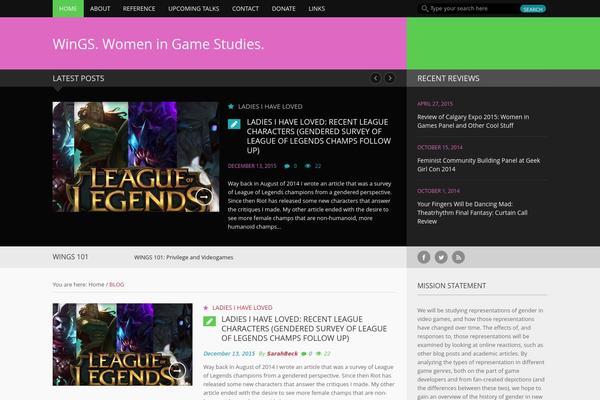Screen dimensions: 600x400
Task: Open Feminist Community Building Panel review
Action: pyautogui.click(x=479, y=165)
